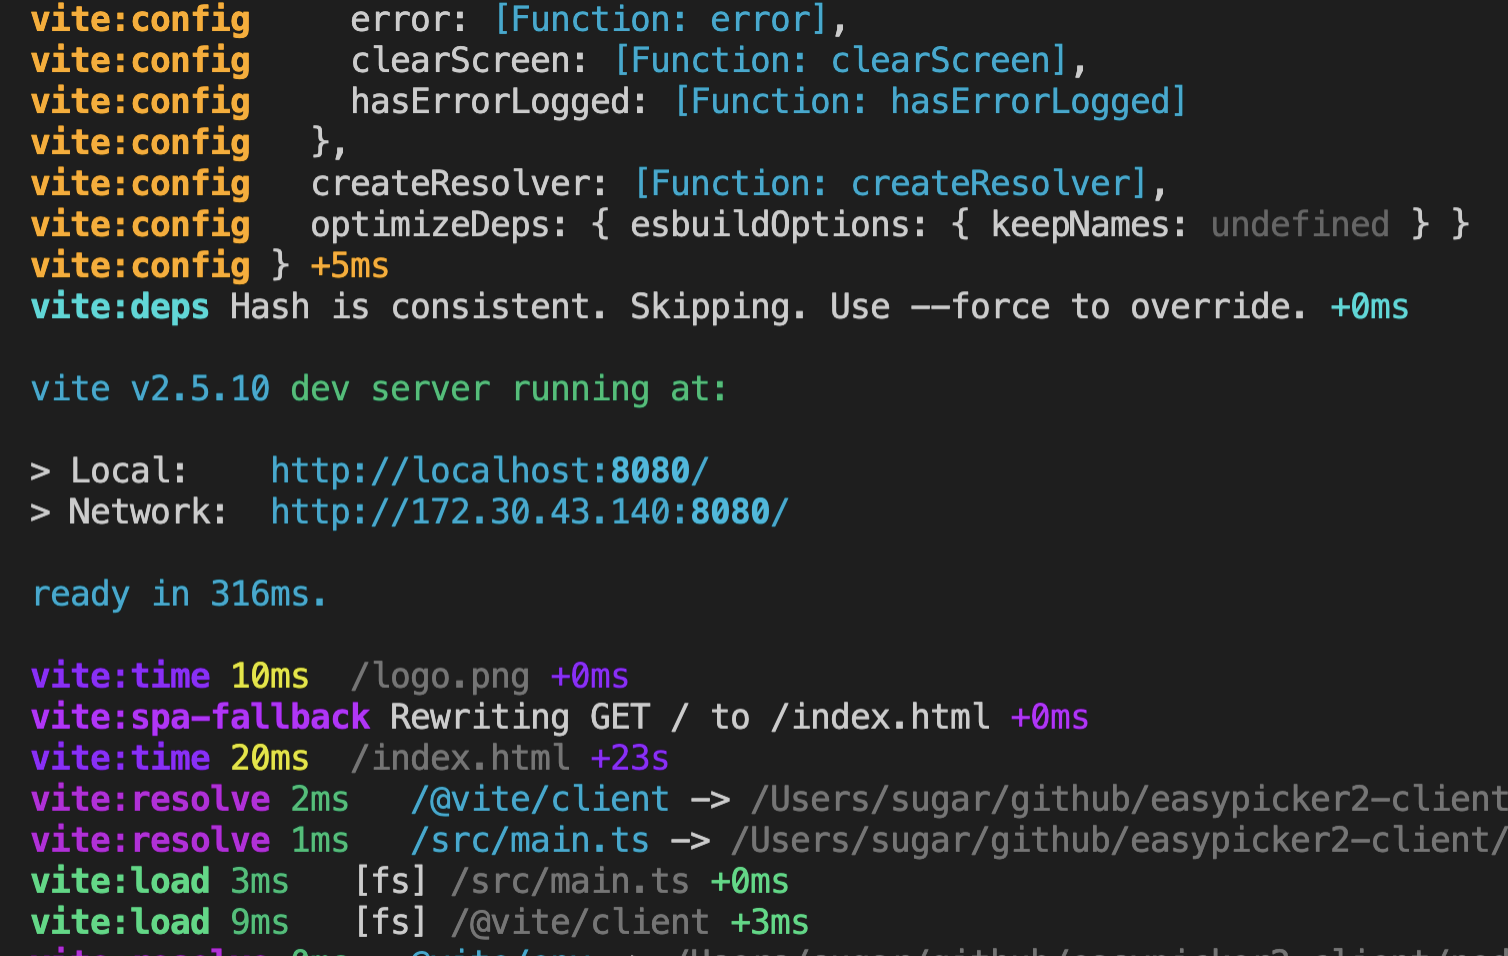Click the "keepNames:" key
1508x956 pixels.
1089,225
